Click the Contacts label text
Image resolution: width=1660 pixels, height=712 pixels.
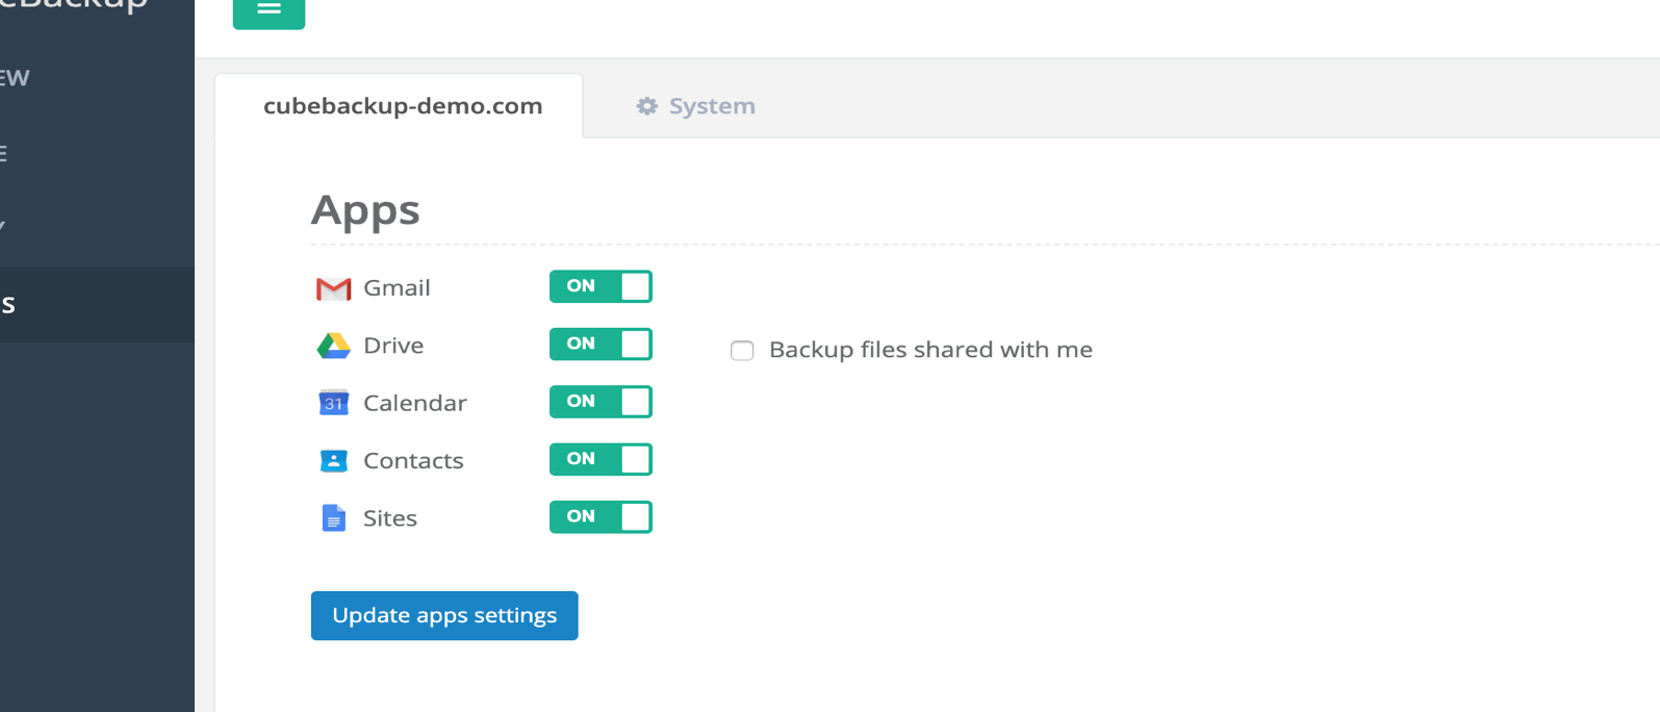pyautogui.click(x=413, y=461)
